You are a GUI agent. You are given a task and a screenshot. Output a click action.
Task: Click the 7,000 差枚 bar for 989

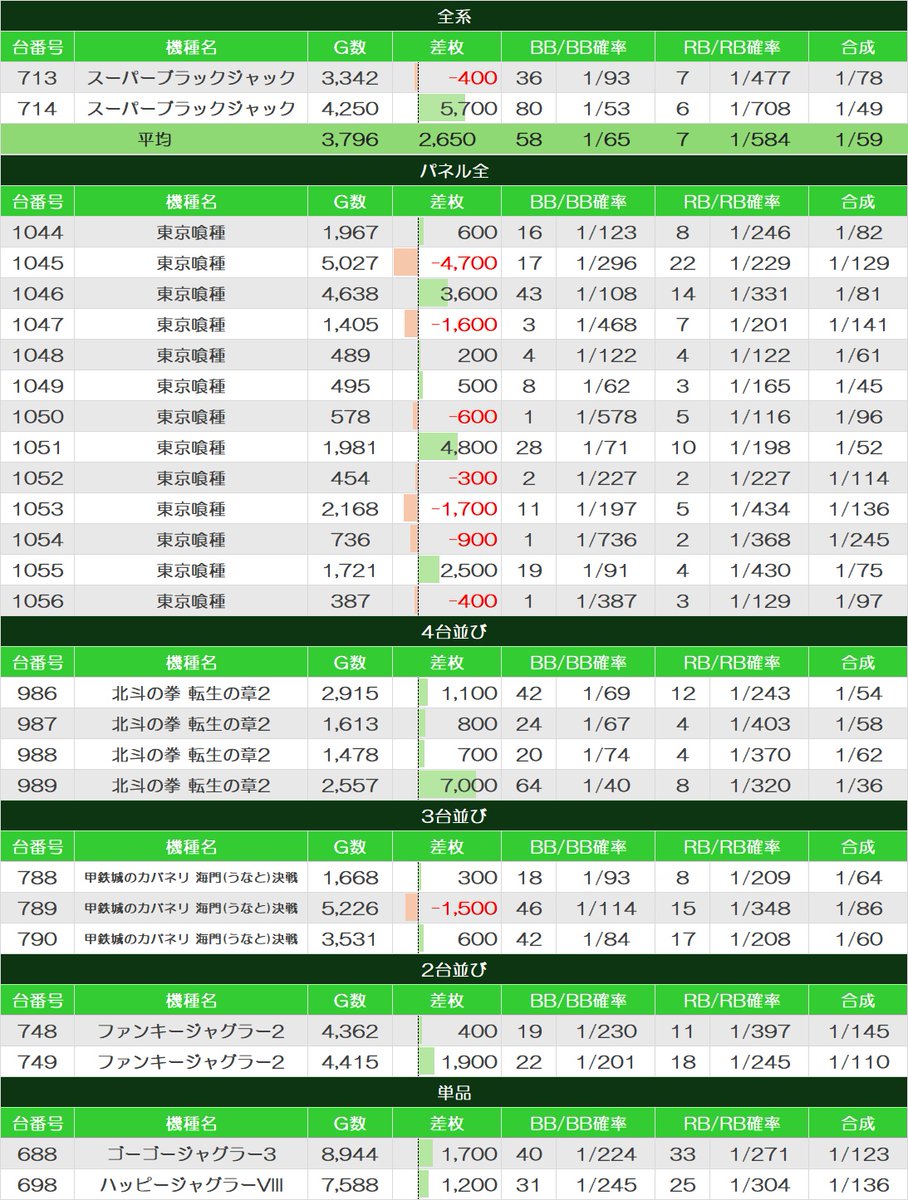click(447, 786)
